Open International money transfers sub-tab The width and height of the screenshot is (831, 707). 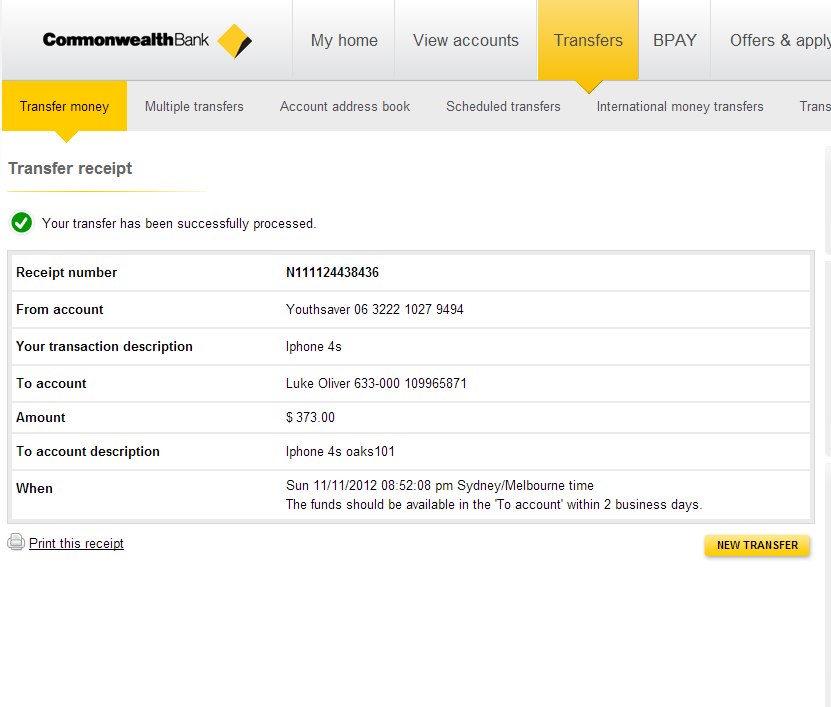pos(680,107)
